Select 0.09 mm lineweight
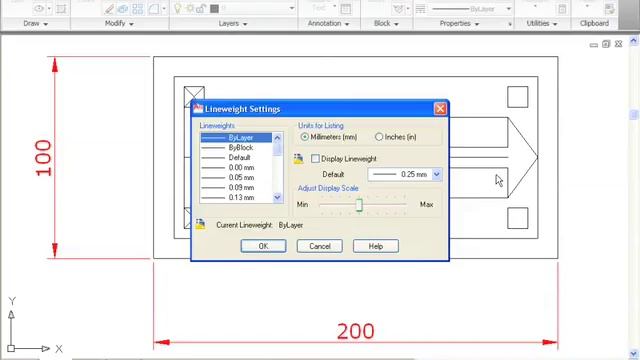Image resolution: width=640 pixels, height=360 pixels. coord(236,187)
